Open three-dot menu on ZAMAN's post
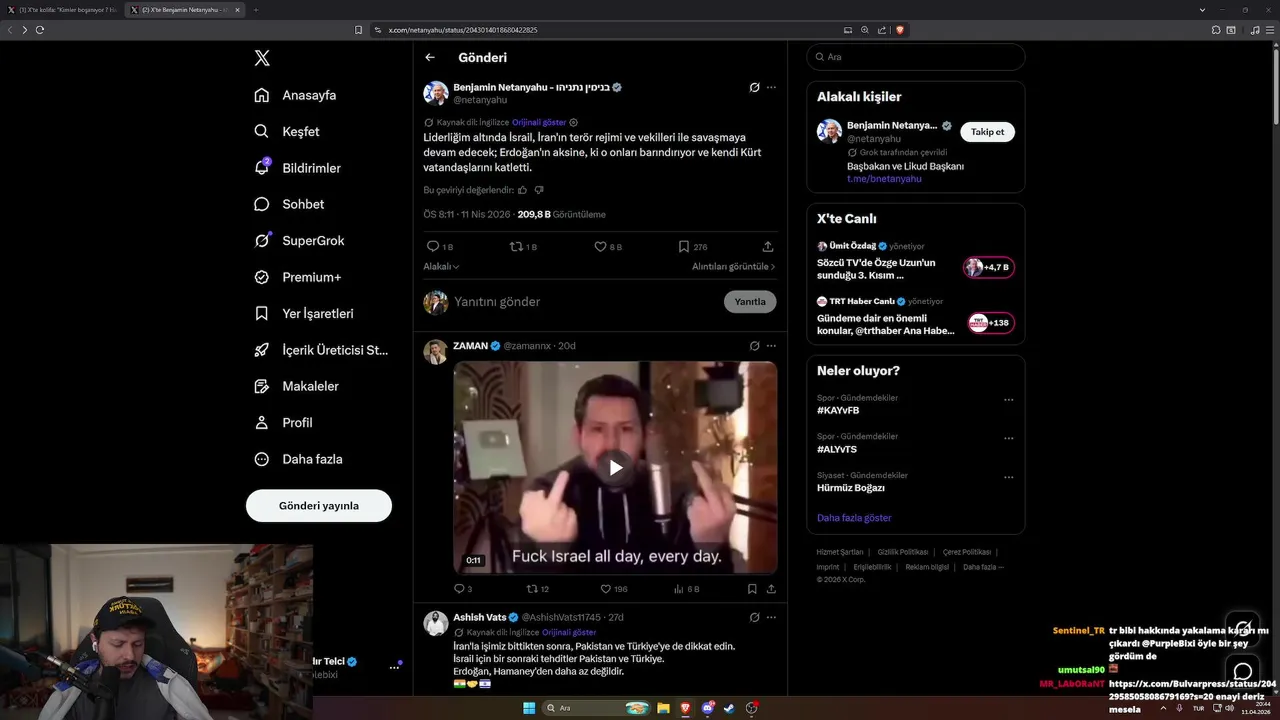The width and height of the screenshot is (1280, 720). (771, 346)
